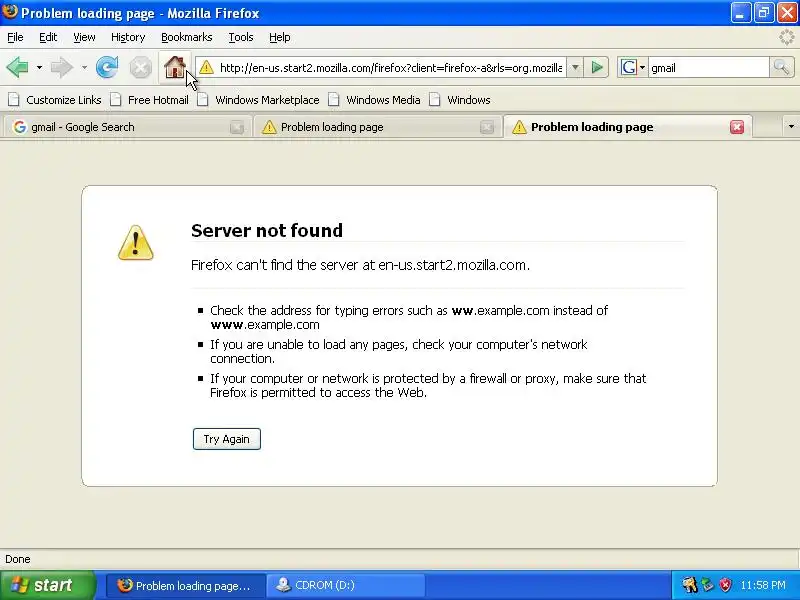Click the Stop loading button
The height and width of the screenshot is (600, 800).
(140, 67)
